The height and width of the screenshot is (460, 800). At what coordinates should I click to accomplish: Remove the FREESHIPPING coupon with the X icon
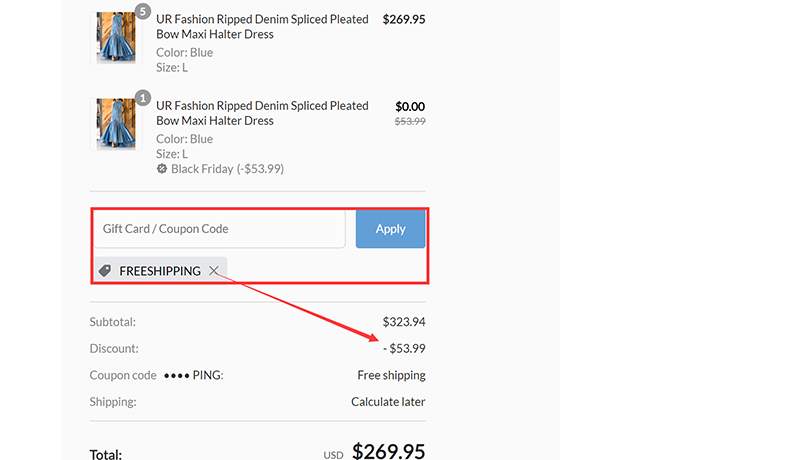214,271
